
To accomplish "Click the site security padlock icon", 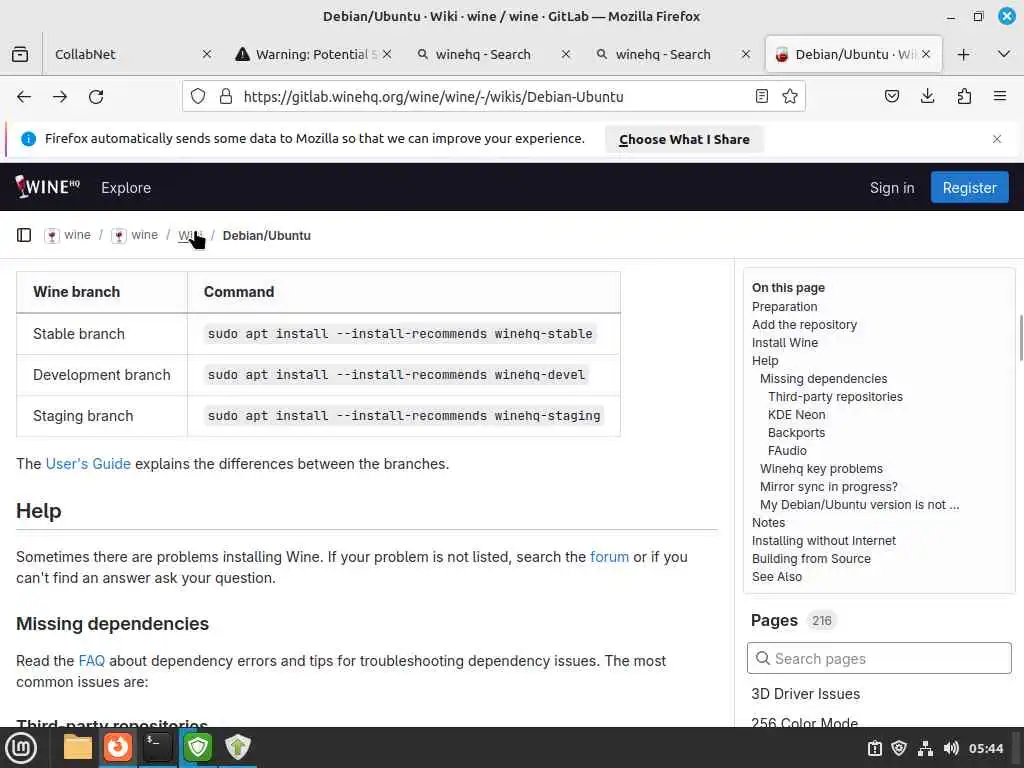I will [x=226, y=97].
